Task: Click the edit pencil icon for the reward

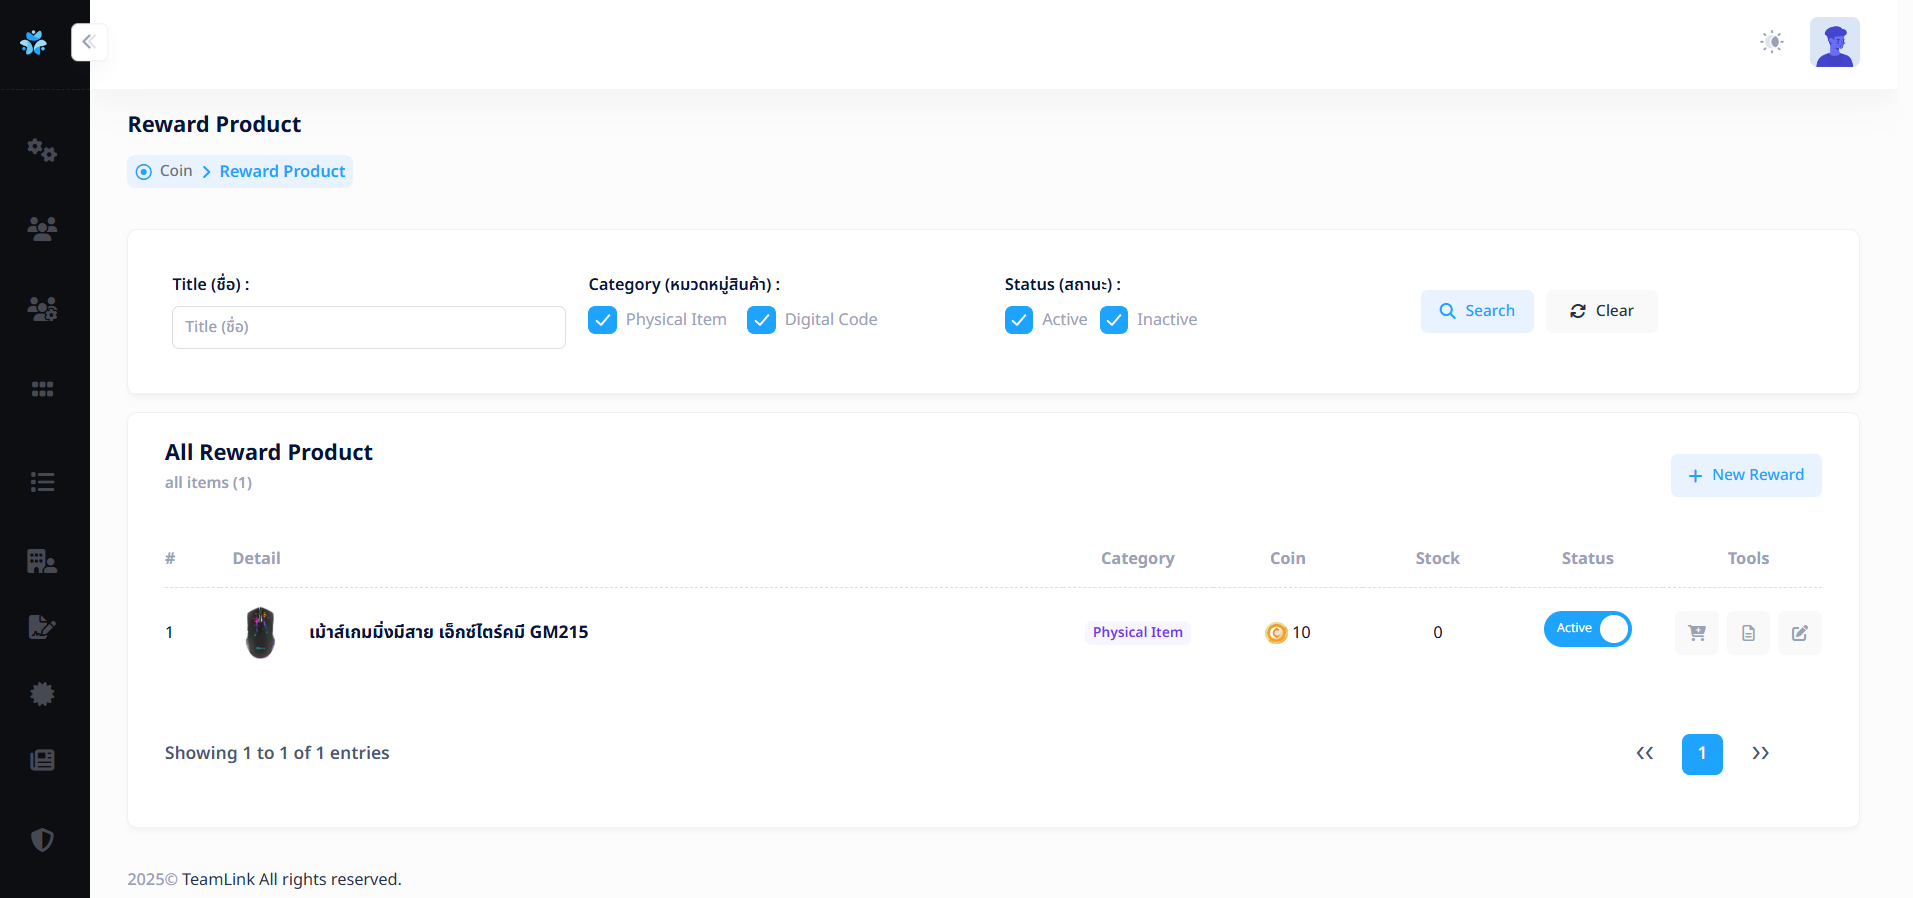Action: (x=1799, y=633)
